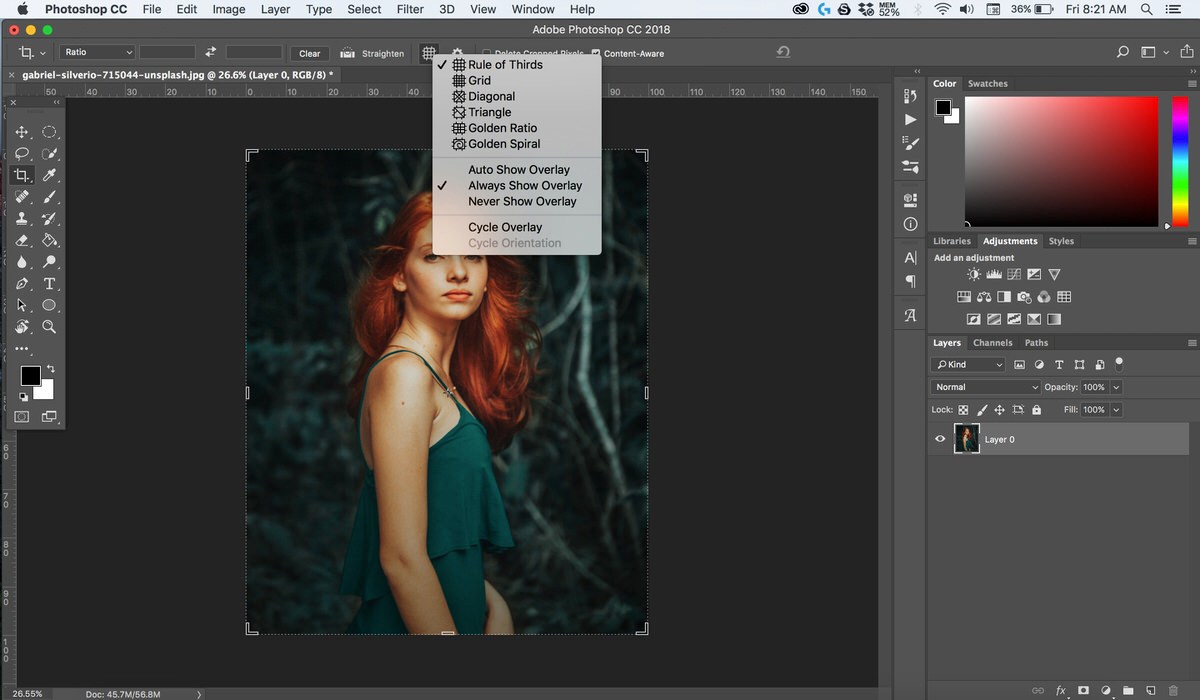Screen dimensions: 1200x700
Task: Toggle lock position
Action: pyautogui.click(x=1000, y=410)
